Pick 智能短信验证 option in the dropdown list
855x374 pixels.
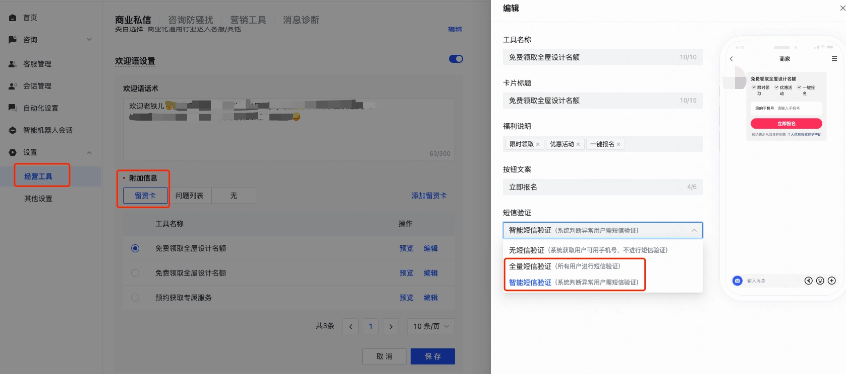point(603,282)
